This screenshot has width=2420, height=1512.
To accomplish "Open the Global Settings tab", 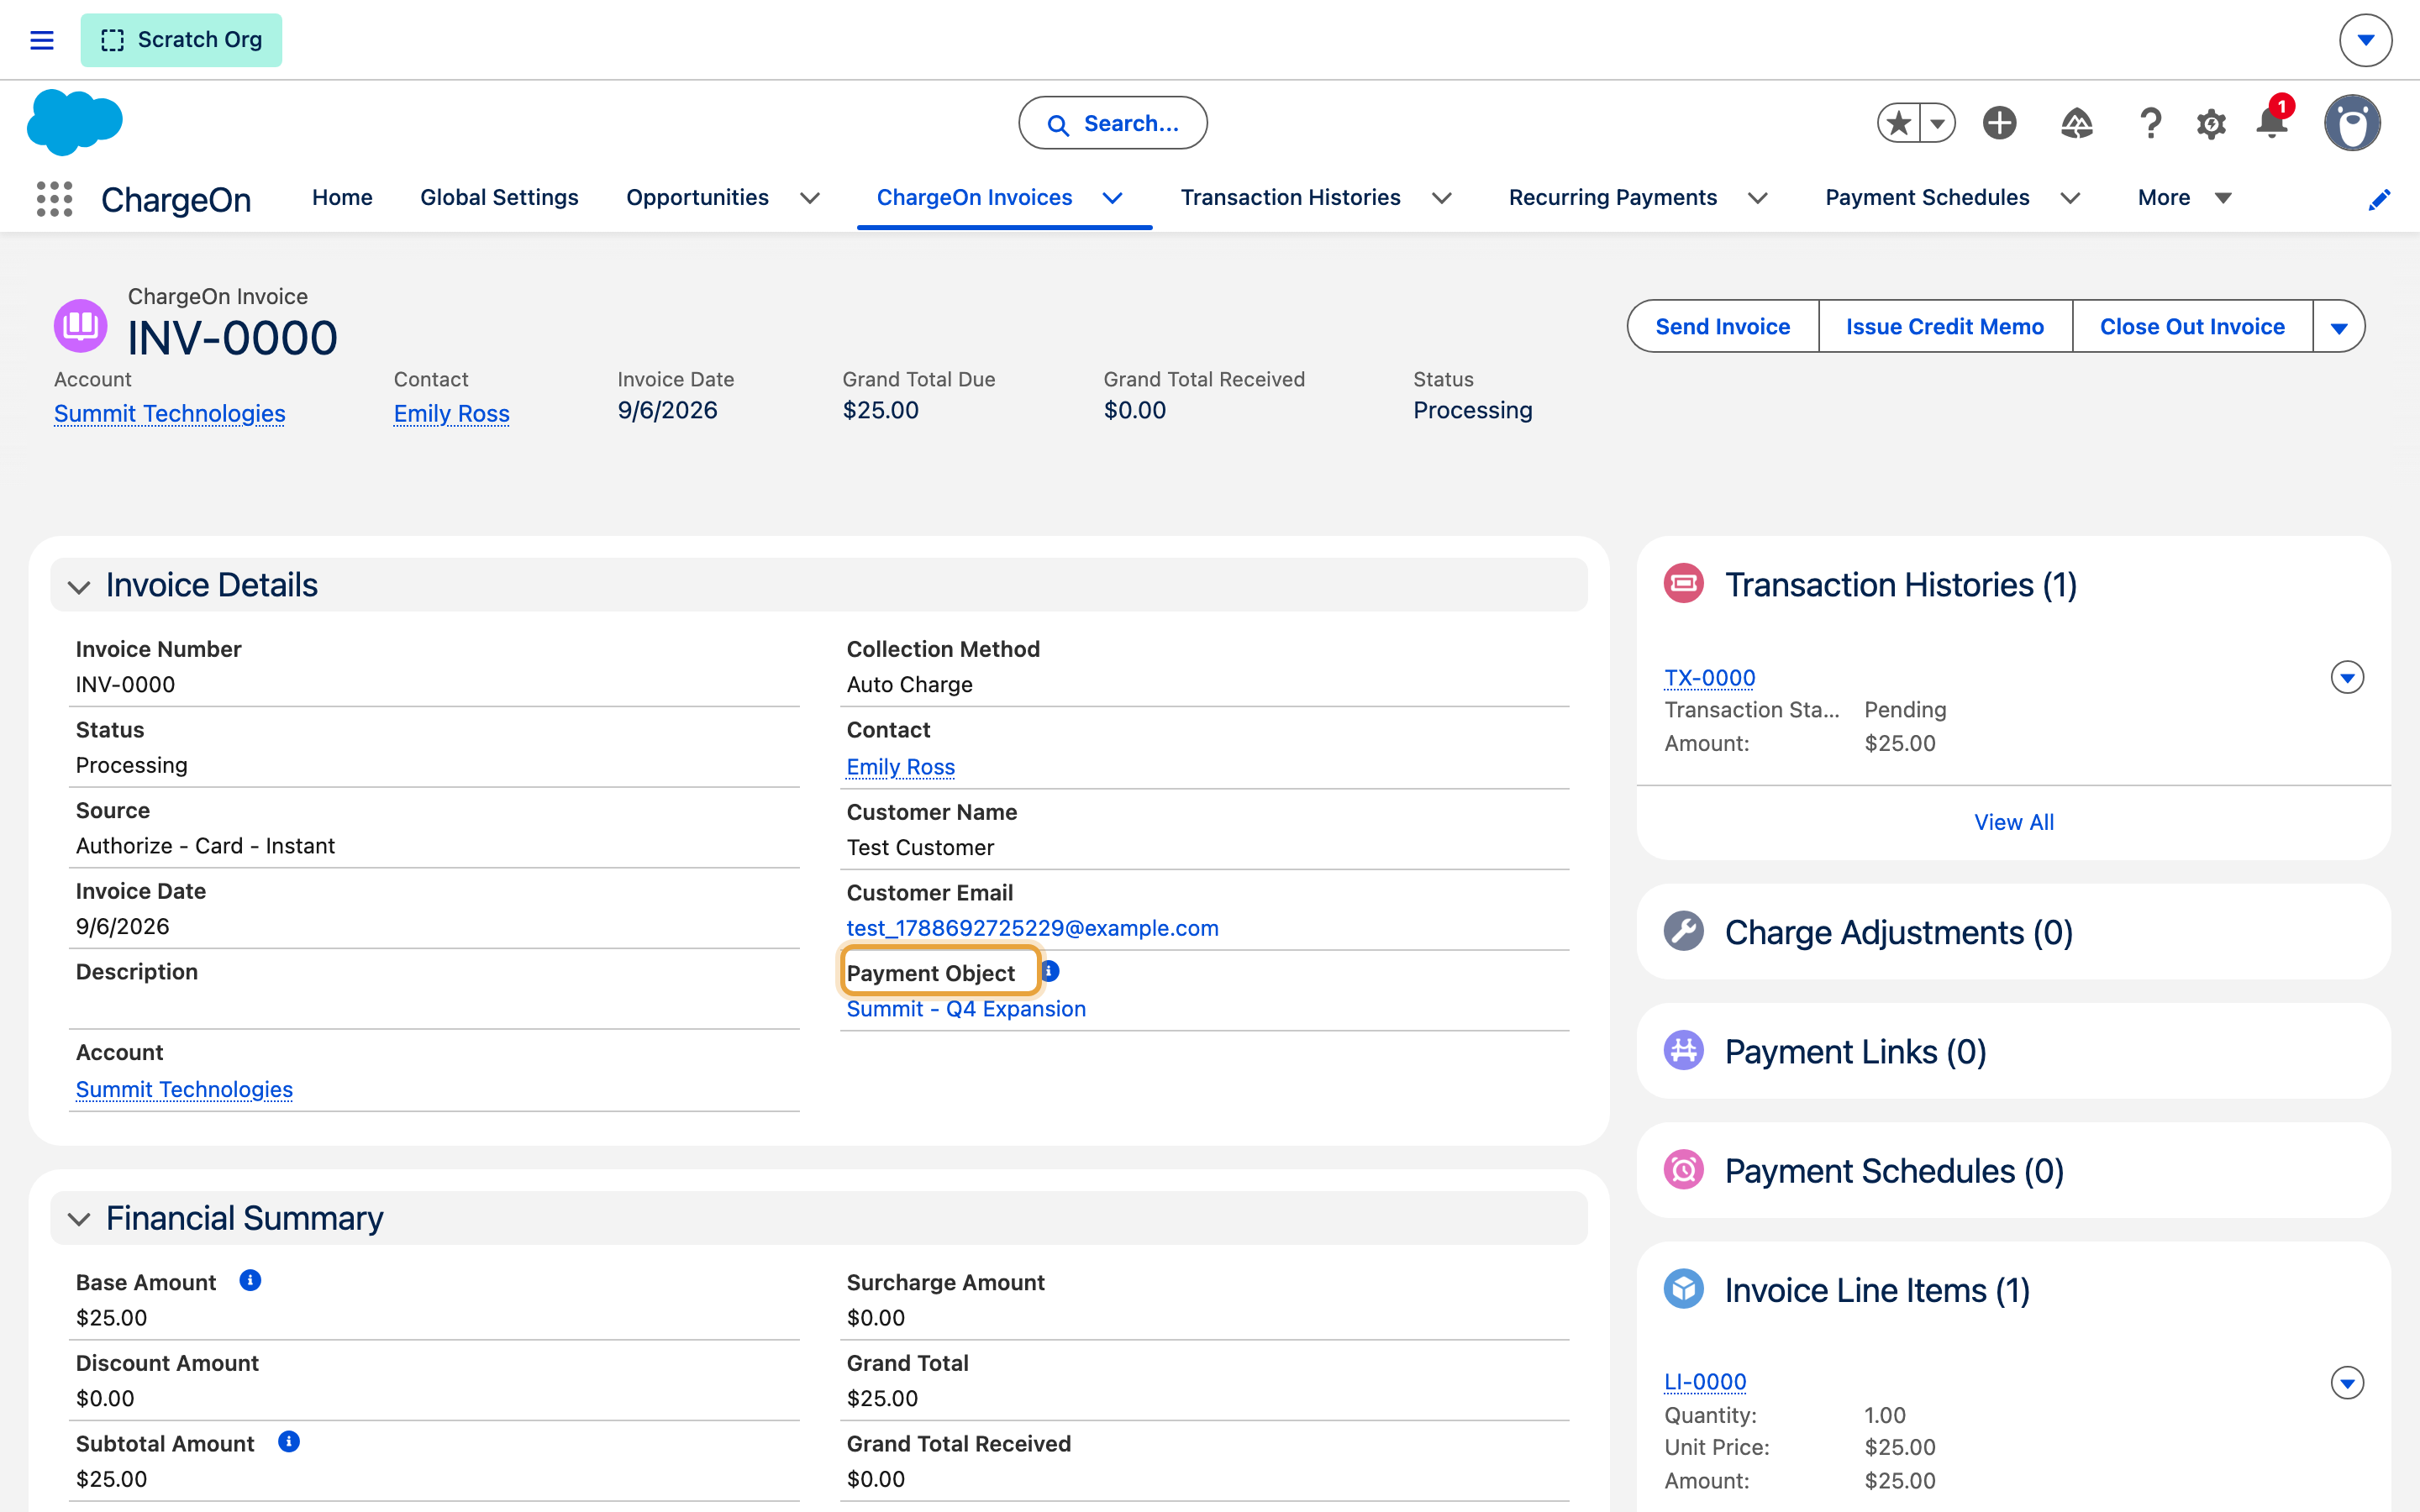I will click(499, 198).
